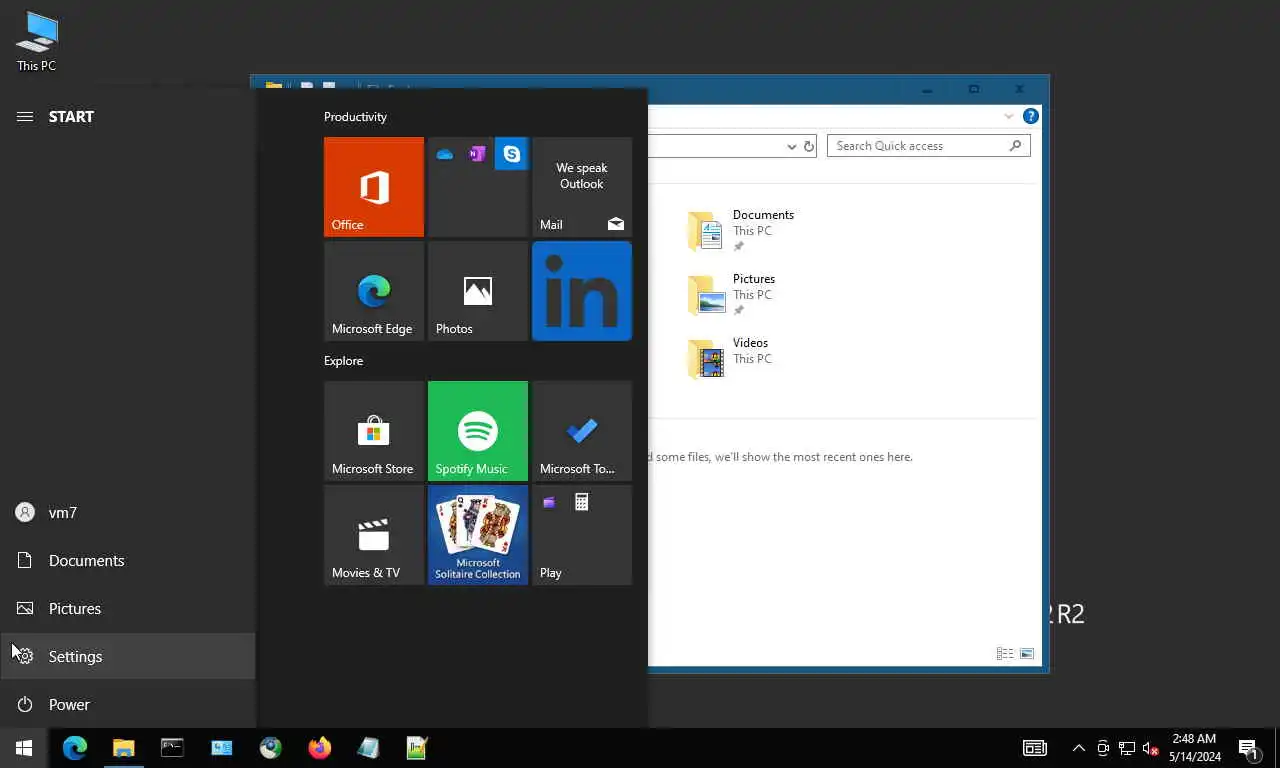Open File Explorer from the taskbar

pos(123,748)
